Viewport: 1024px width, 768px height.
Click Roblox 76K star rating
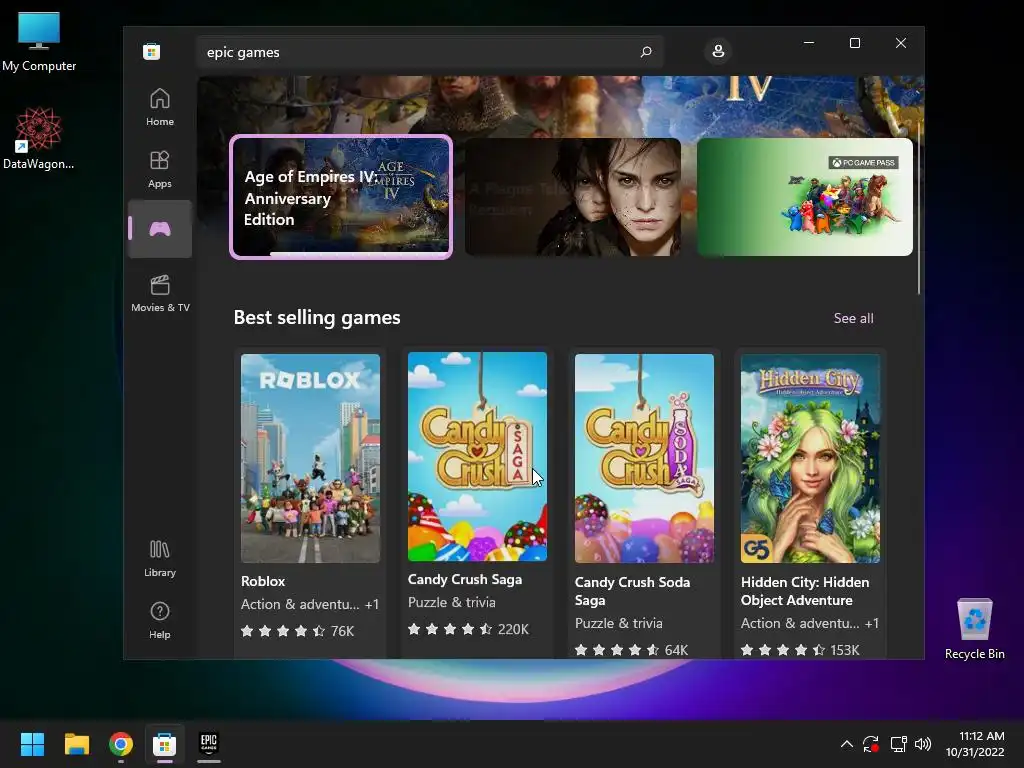(x=297, y=631)
